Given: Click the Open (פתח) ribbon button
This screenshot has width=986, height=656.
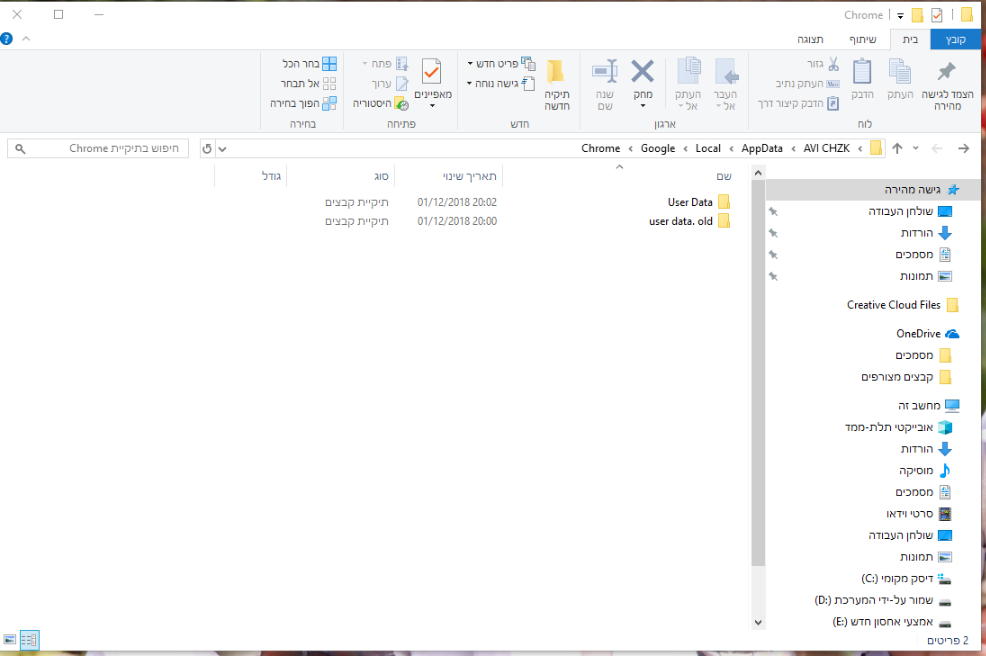Looking at the screenshot, I should 385,64.
